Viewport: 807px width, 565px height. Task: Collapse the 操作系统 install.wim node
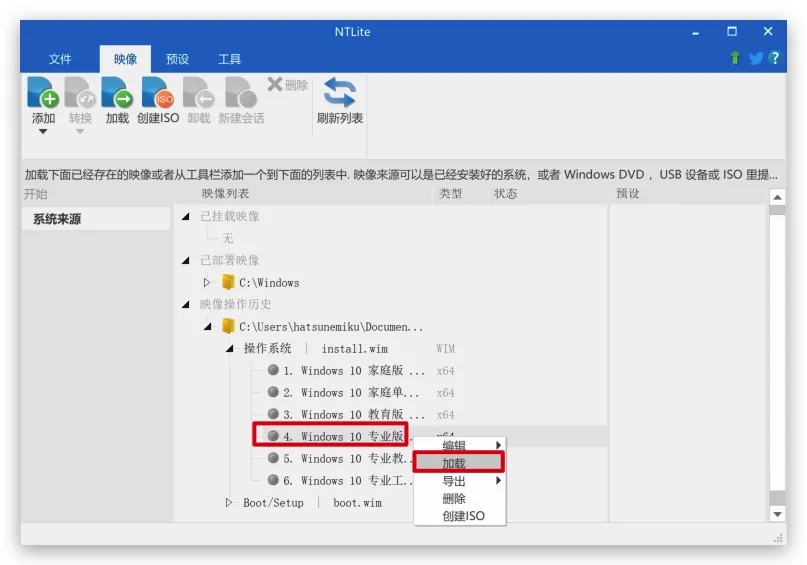(230, 349)
